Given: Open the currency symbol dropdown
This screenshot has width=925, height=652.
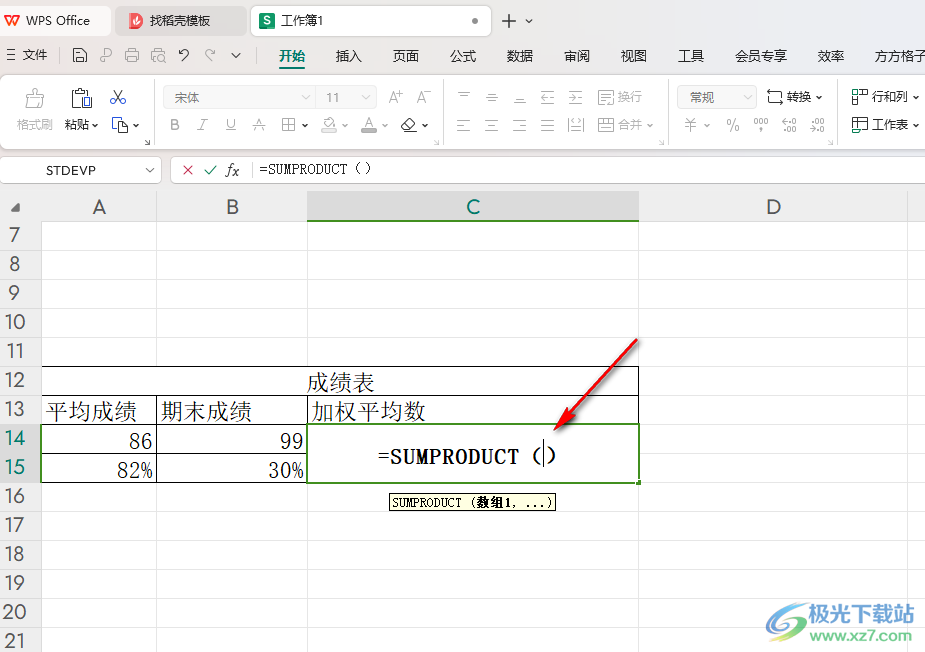Looking at the screenshot, I should [x=707, y=125].
